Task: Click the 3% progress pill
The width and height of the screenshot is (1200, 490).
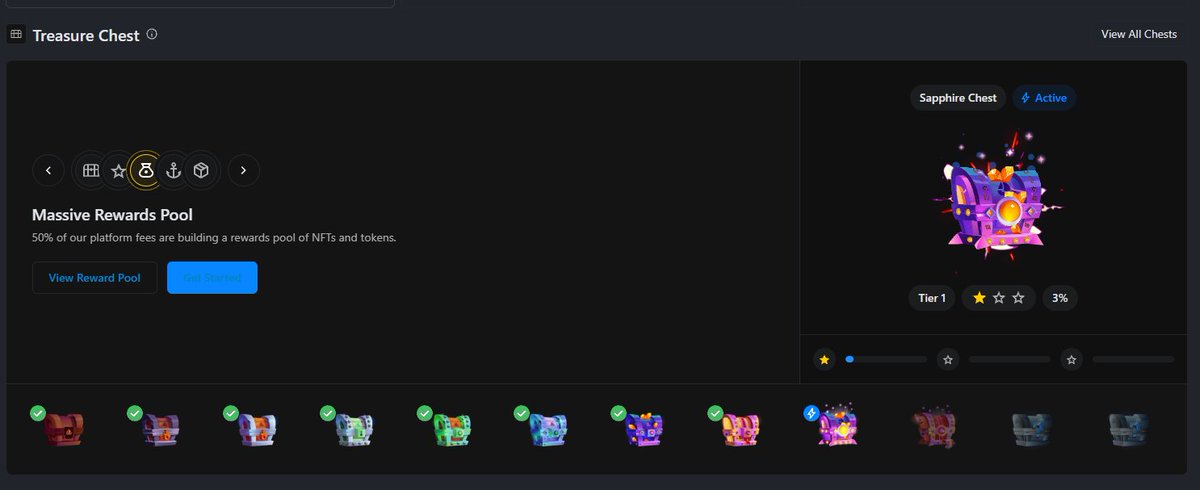Action: pos(1060,298)
